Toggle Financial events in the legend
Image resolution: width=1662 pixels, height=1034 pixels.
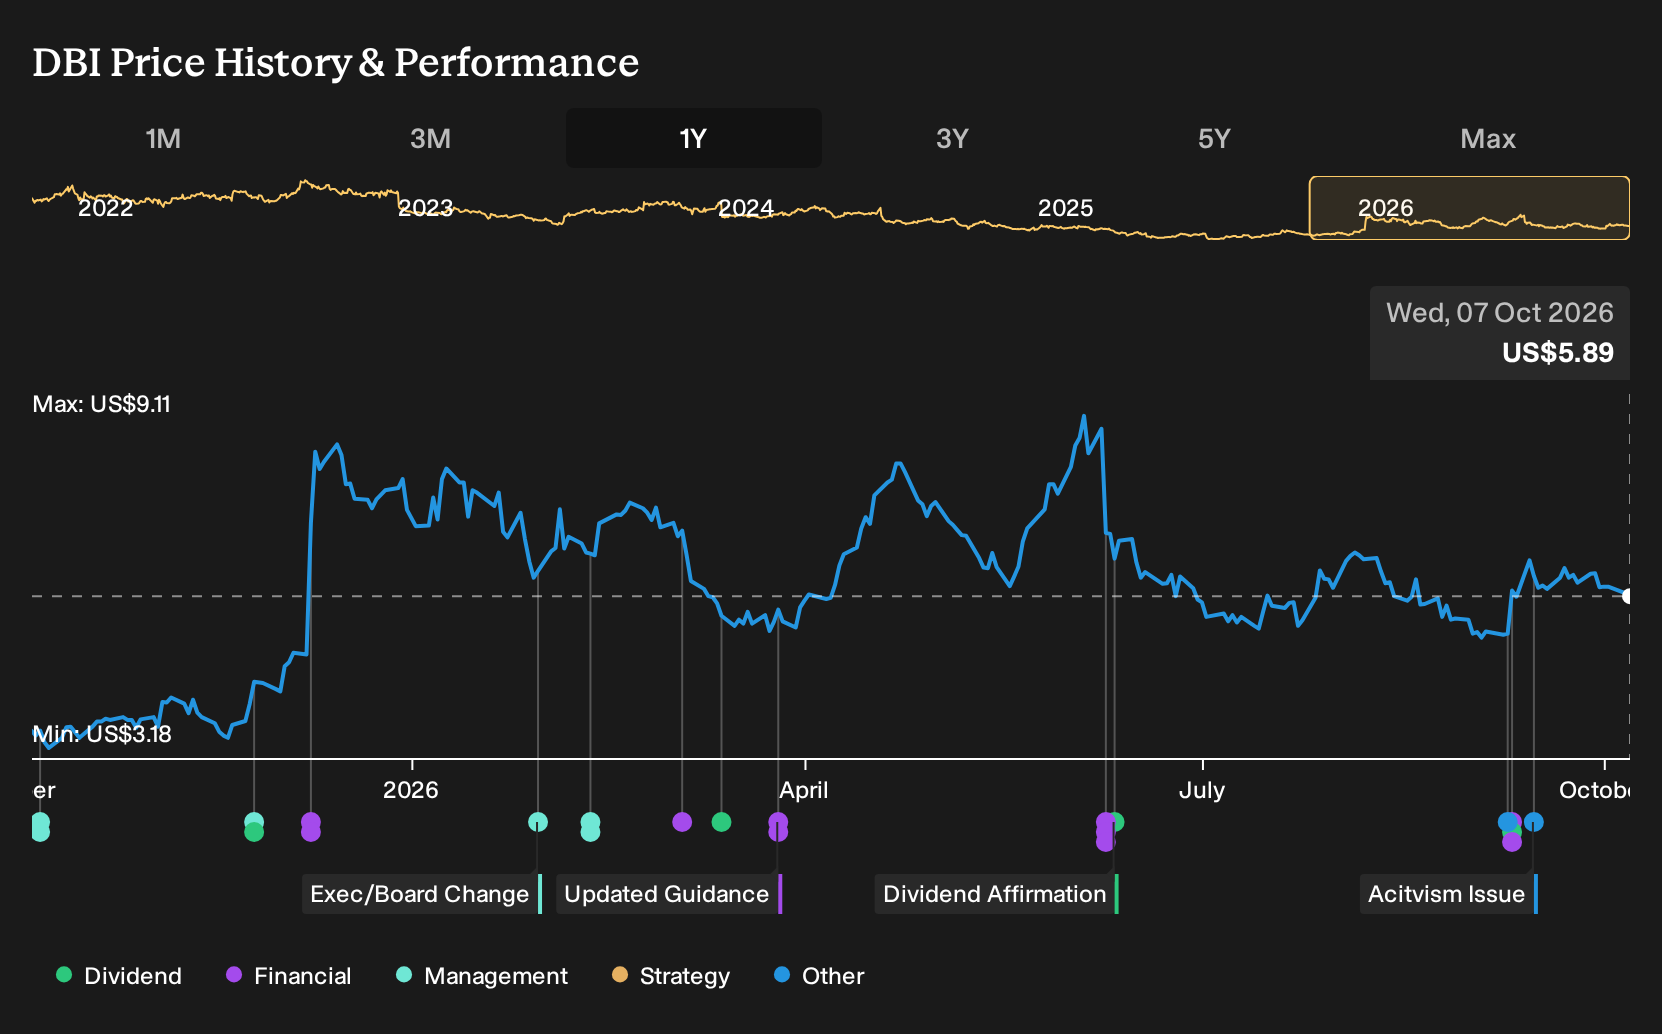point(289,976)
